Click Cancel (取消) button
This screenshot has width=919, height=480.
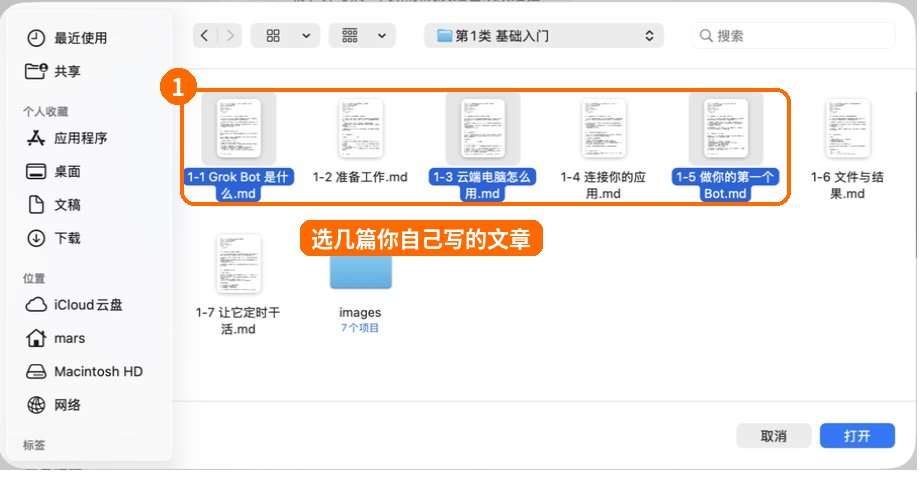(x=774, y=436)
